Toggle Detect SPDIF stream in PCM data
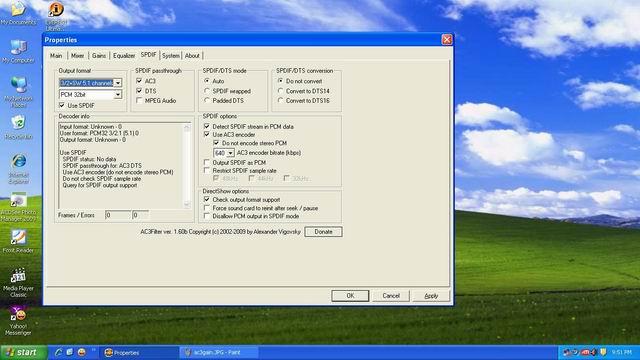 207,127
